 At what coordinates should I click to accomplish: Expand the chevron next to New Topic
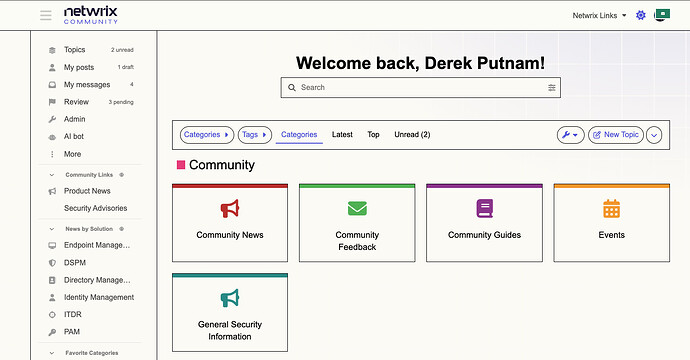(x=654, y=135)
